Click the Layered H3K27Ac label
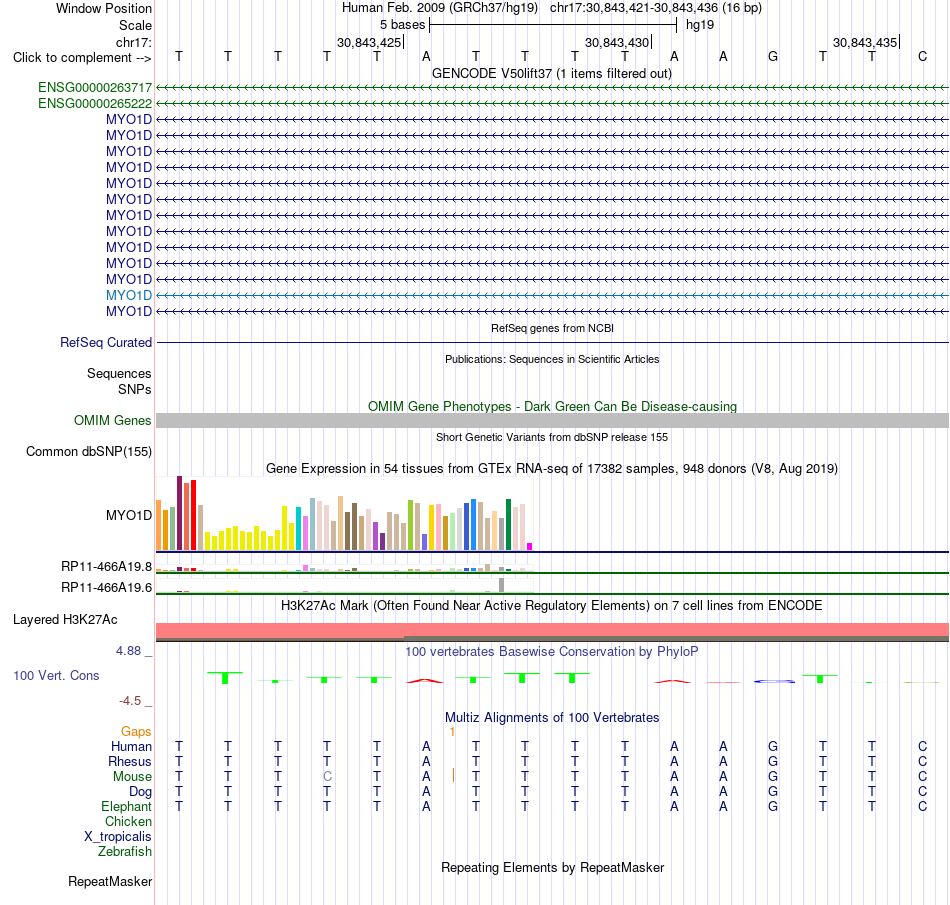The image size is (950, 905). pos(65,620)
